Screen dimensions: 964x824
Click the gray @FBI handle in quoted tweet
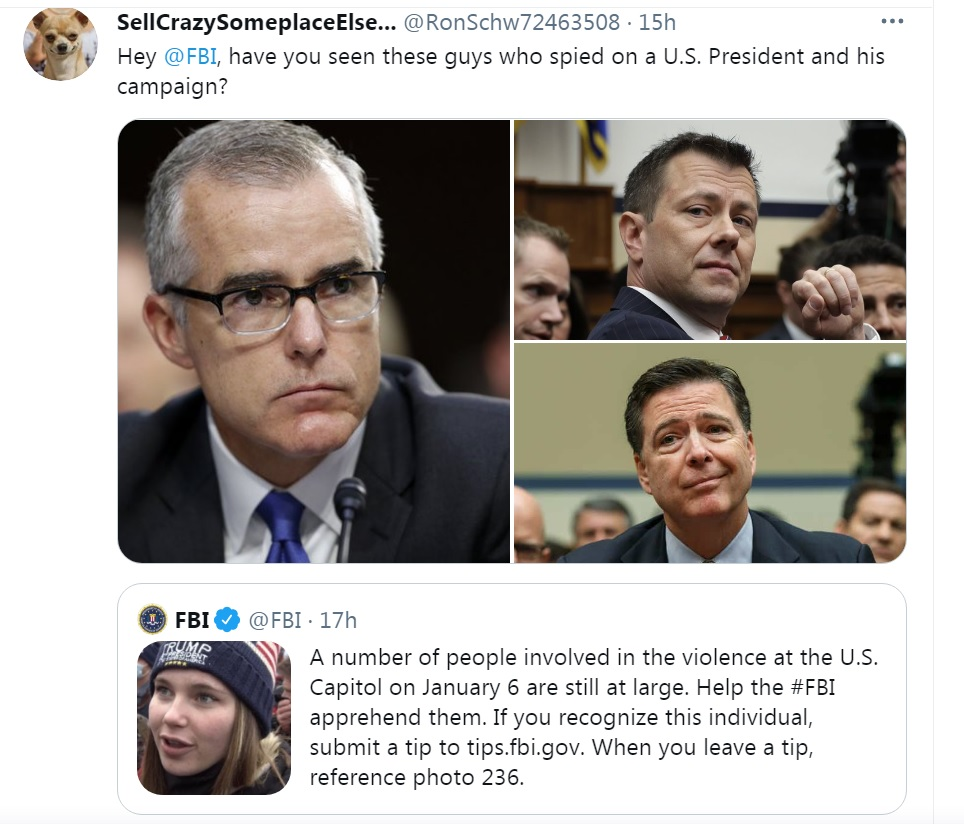273,620
